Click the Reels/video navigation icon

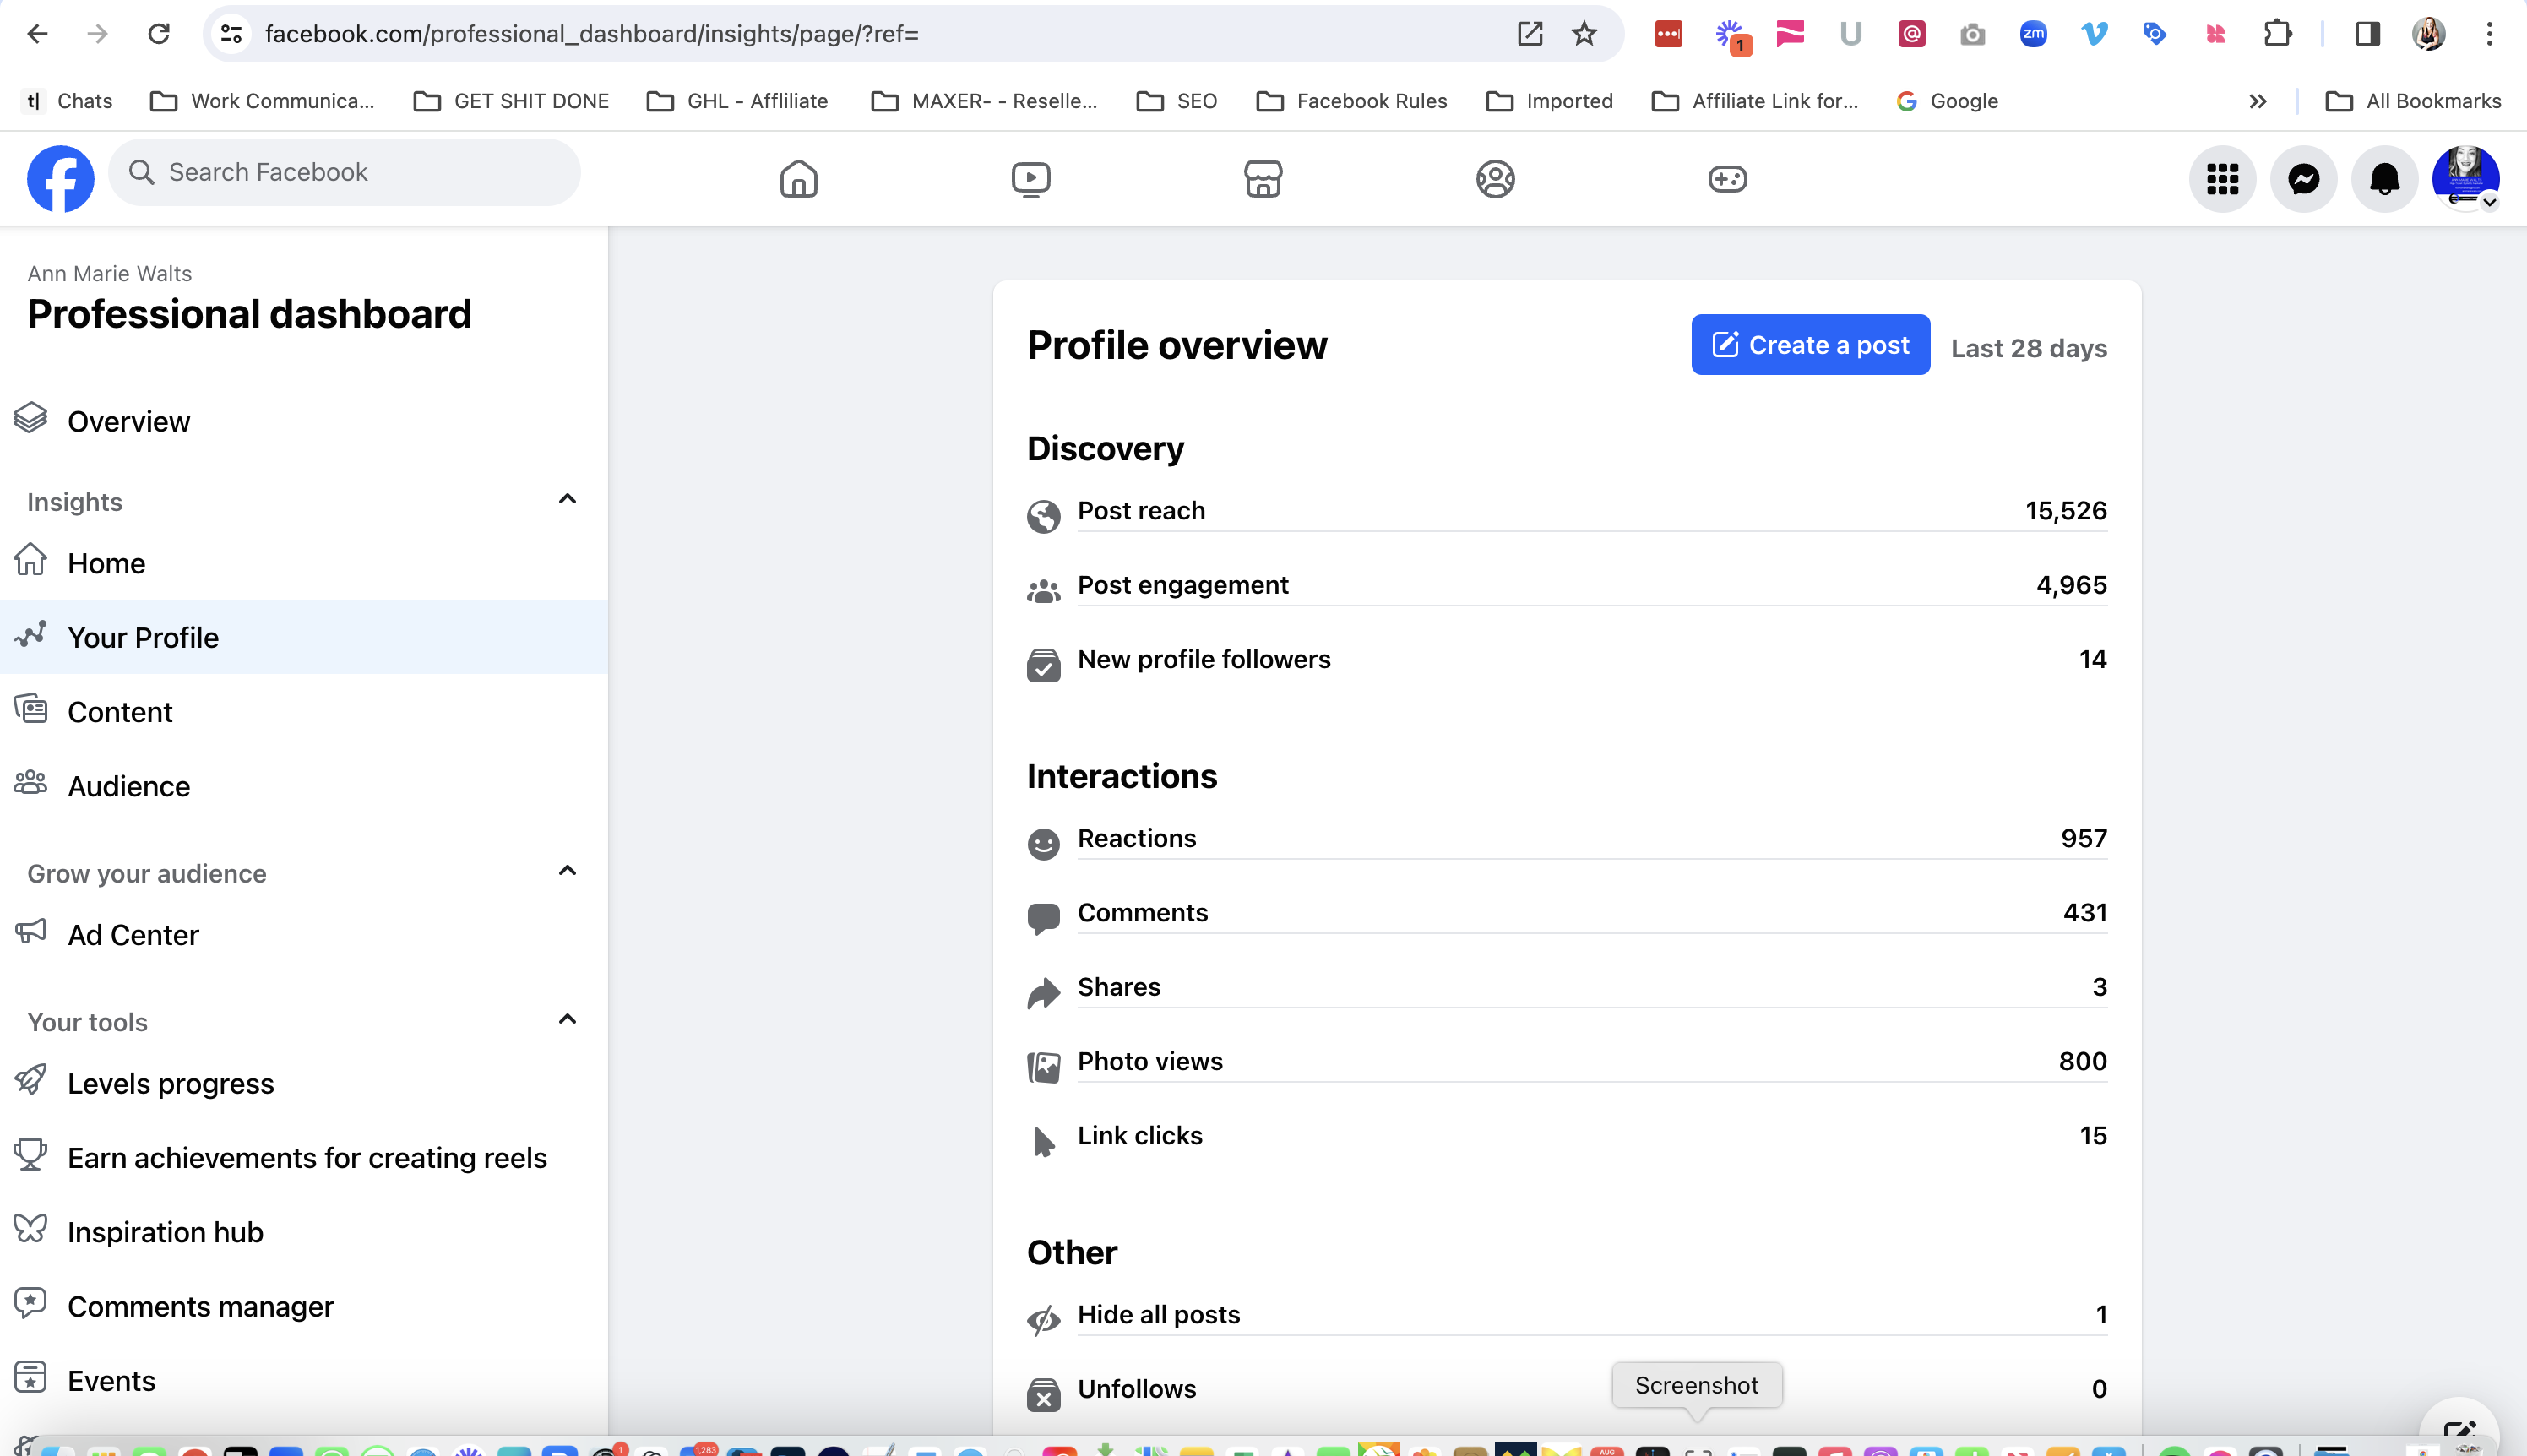[1030, 177]
